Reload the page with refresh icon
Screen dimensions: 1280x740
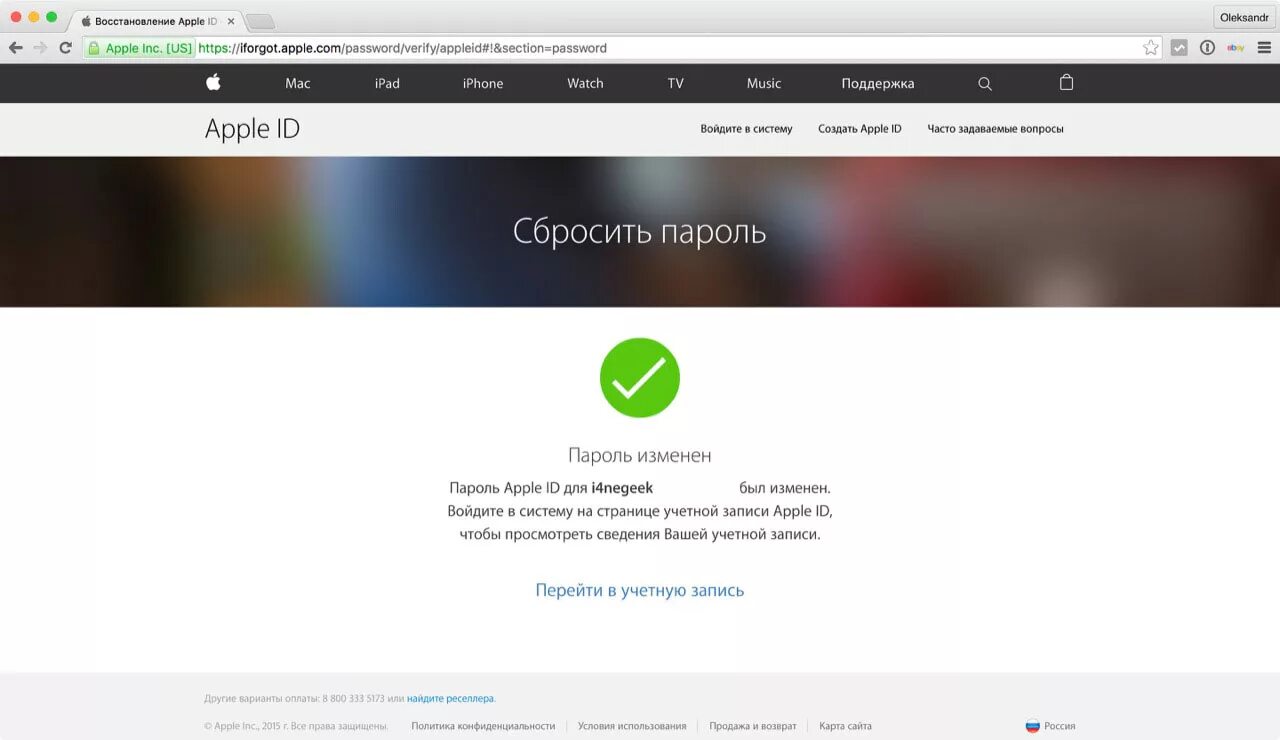point(66,48)
